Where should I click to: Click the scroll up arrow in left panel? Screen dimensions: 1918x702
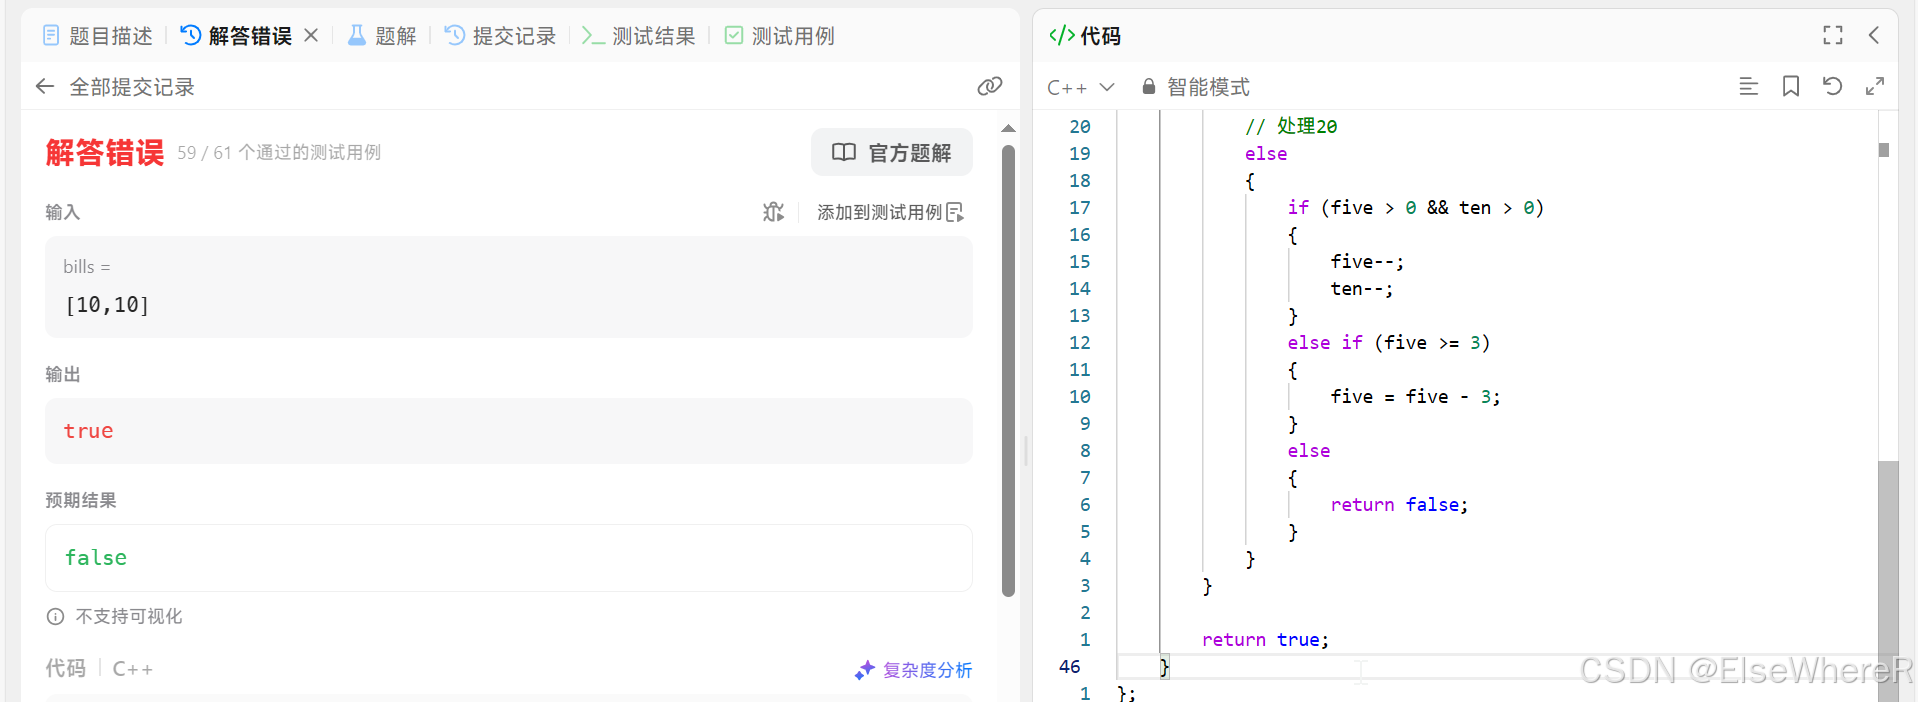pos(1008,128)
